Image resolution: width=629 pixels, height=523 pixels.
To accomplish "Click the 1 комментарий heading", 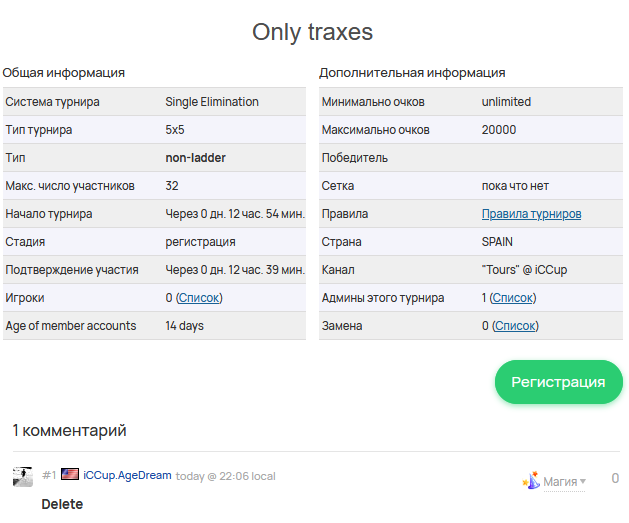I will (69, 430).
